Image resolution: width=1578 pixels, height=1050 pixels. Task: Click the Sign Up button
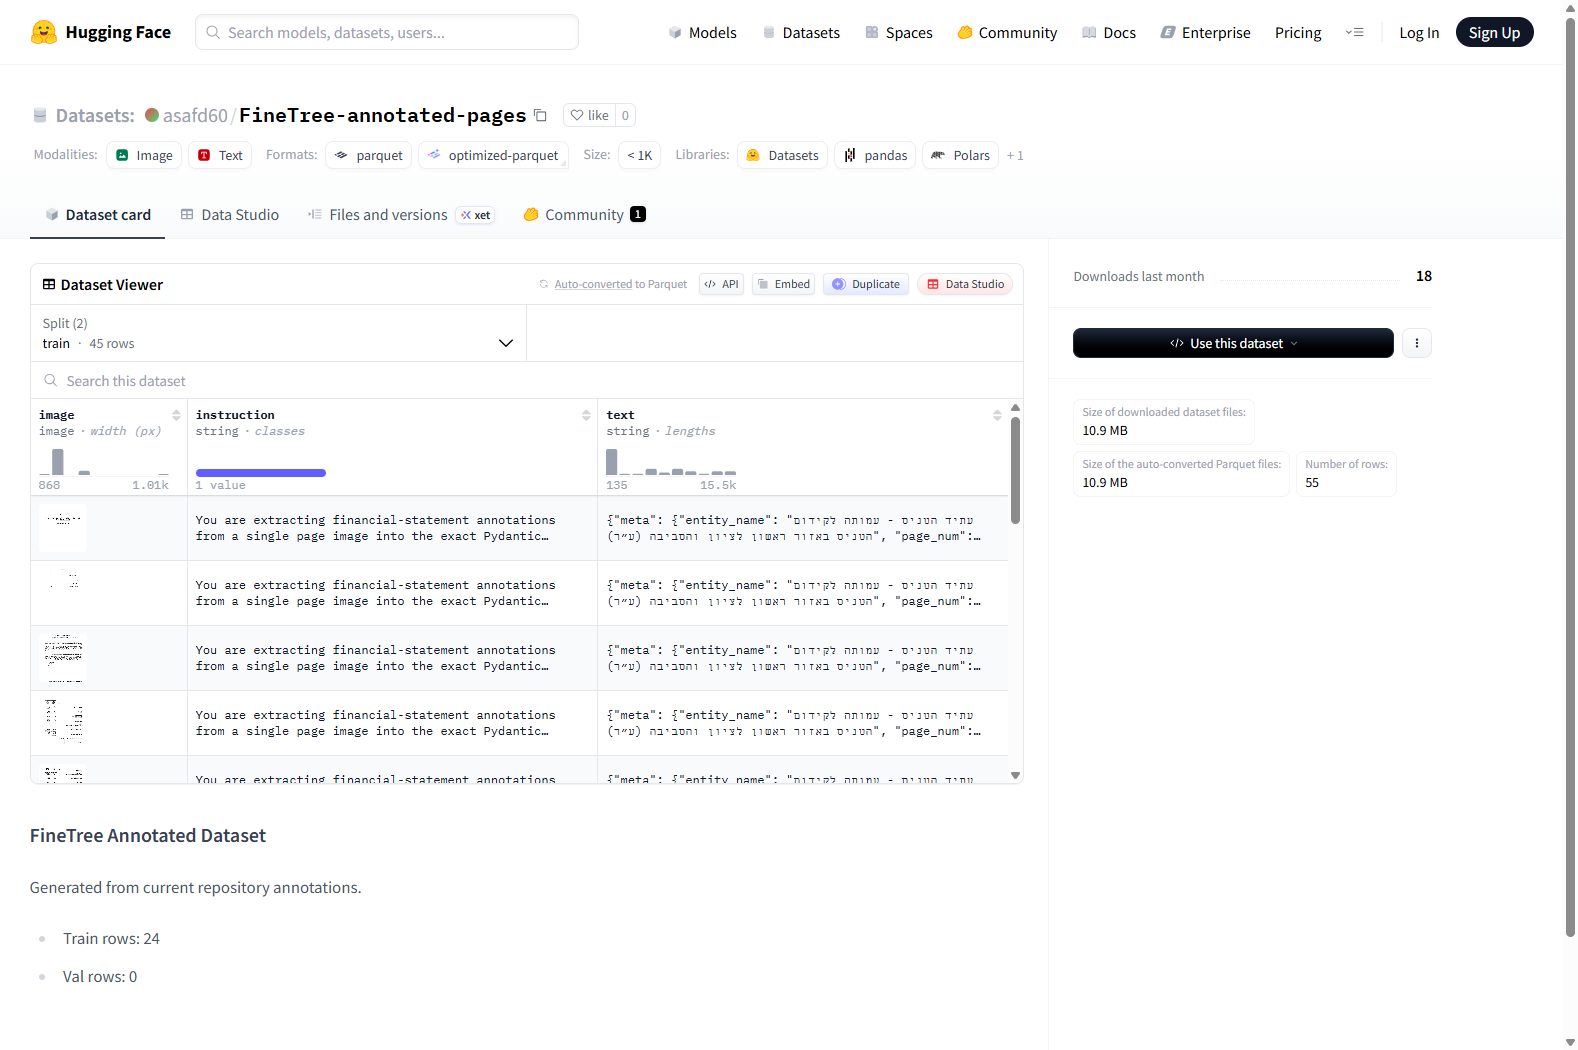(x=1494, y=32)
